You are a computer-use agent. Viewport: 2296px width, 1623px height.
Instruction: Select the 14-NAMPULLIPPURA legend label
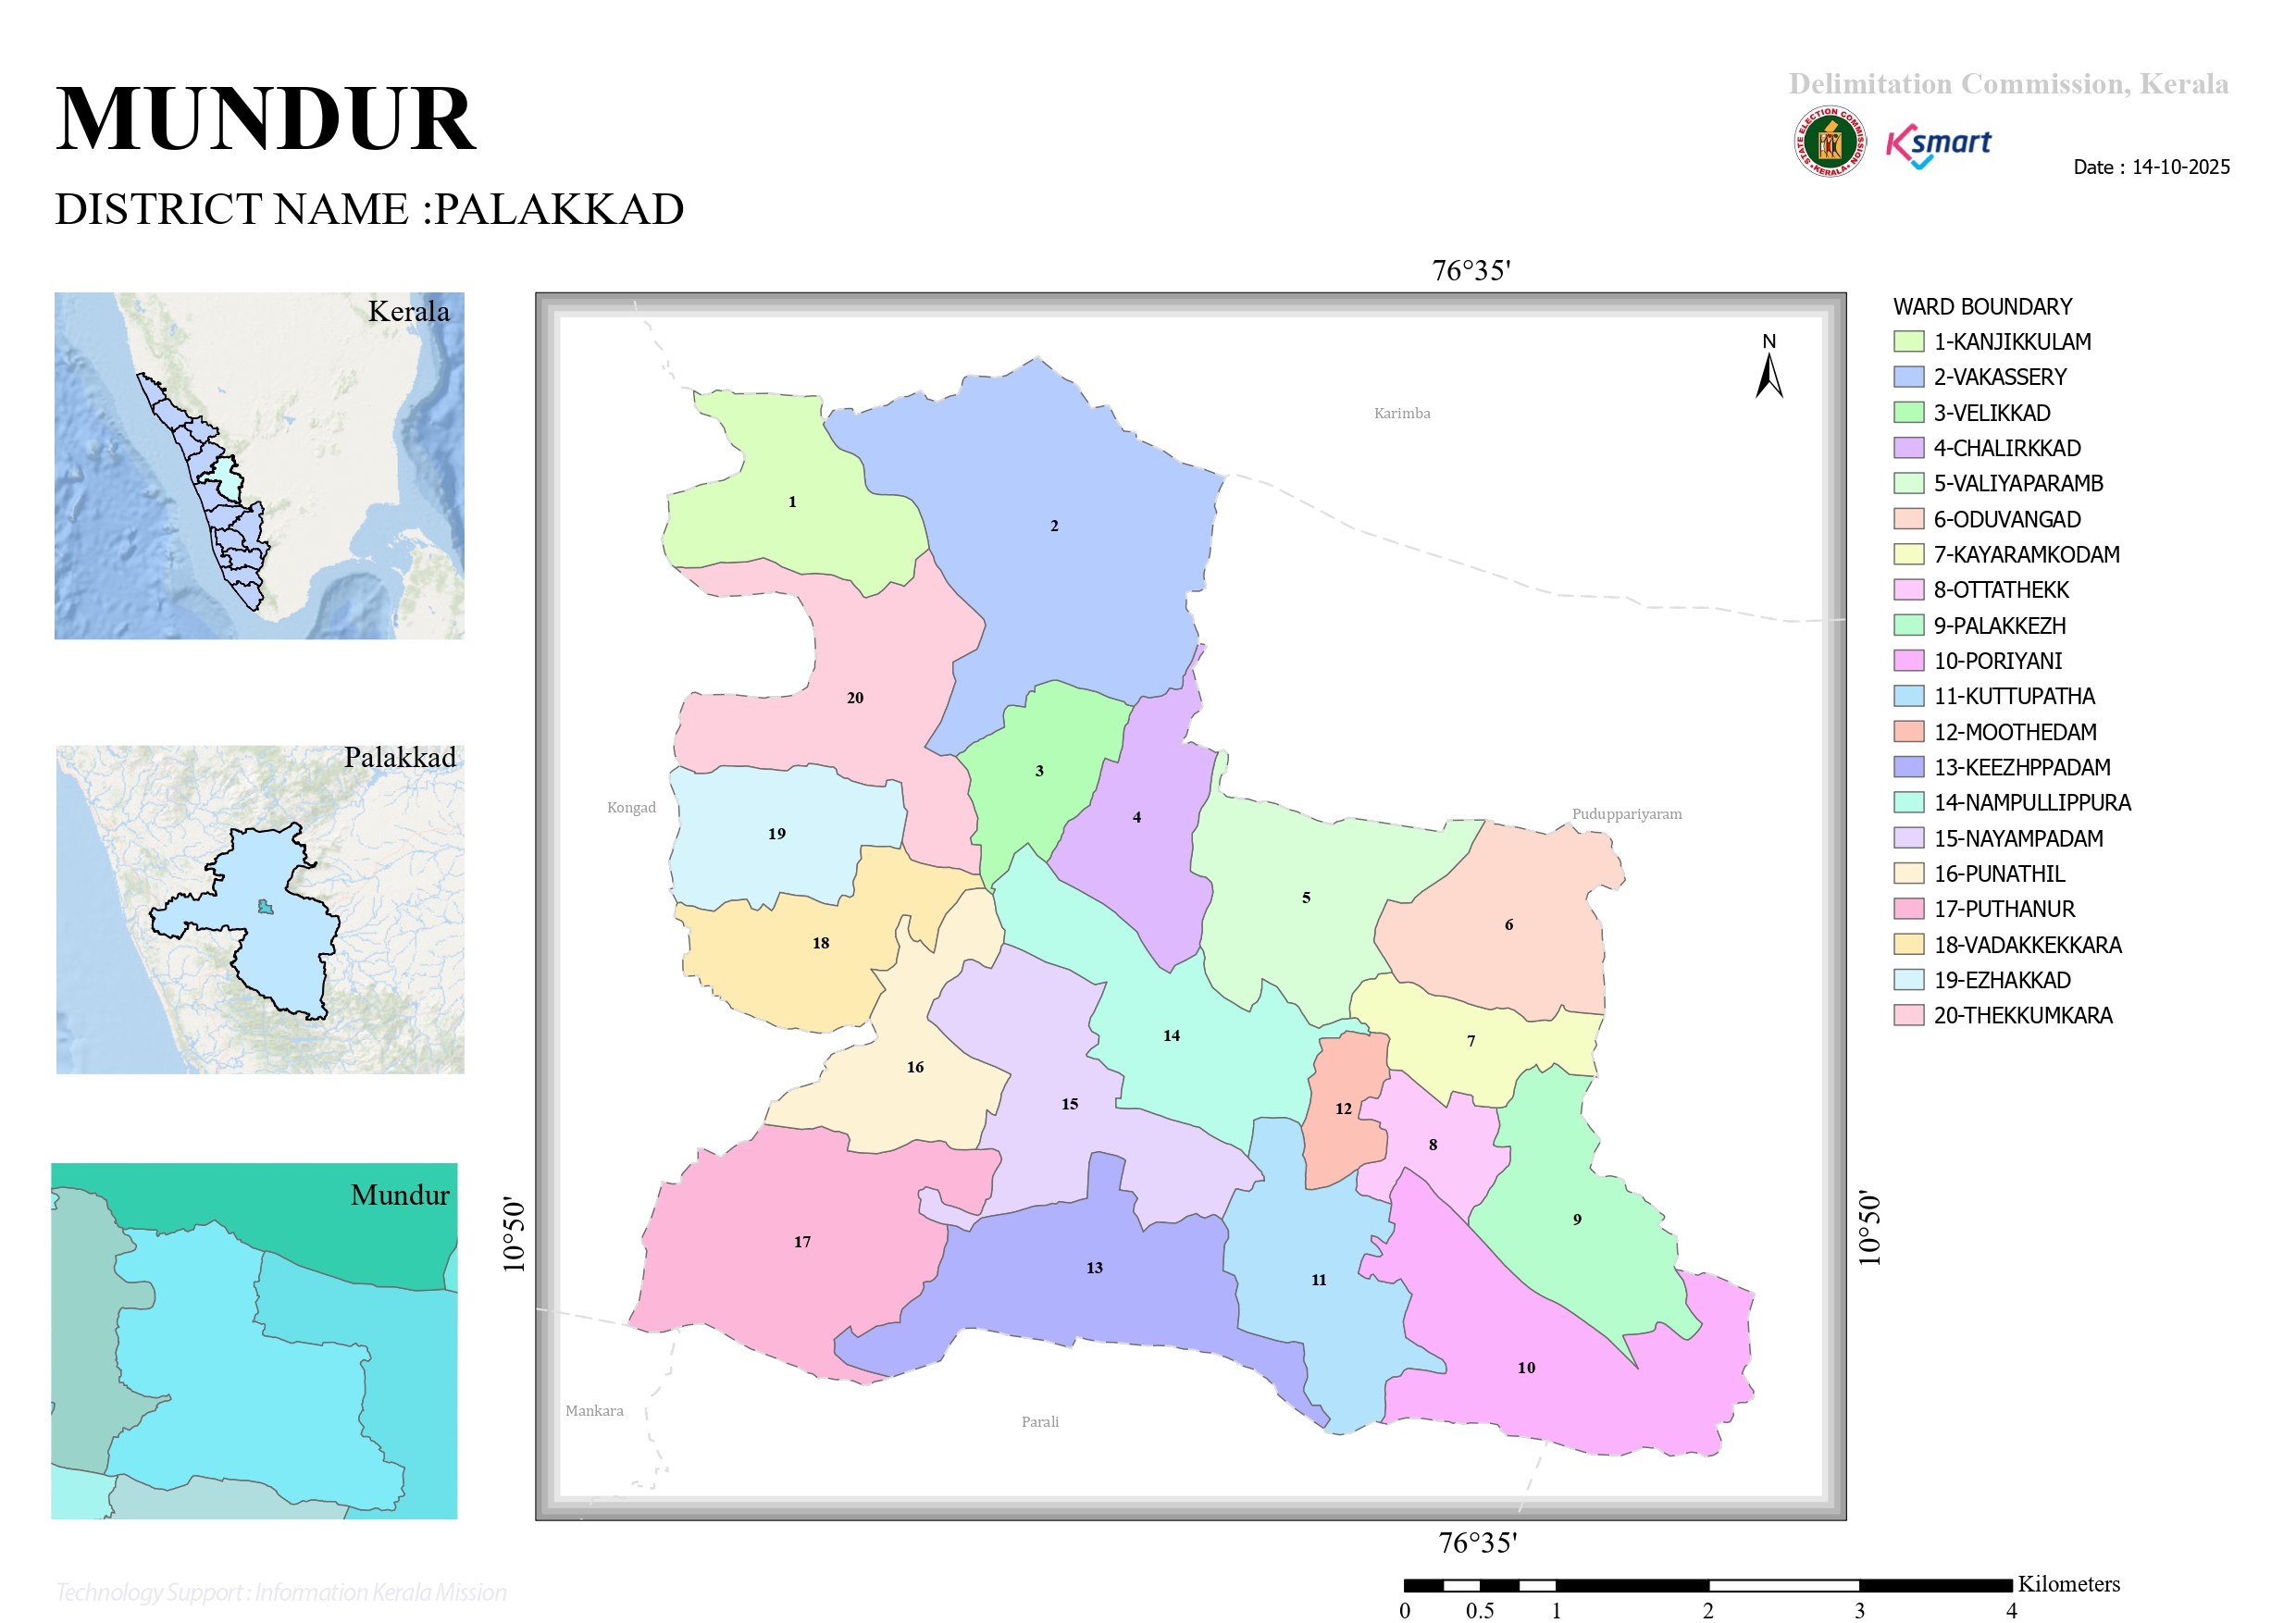[2031, 803]
